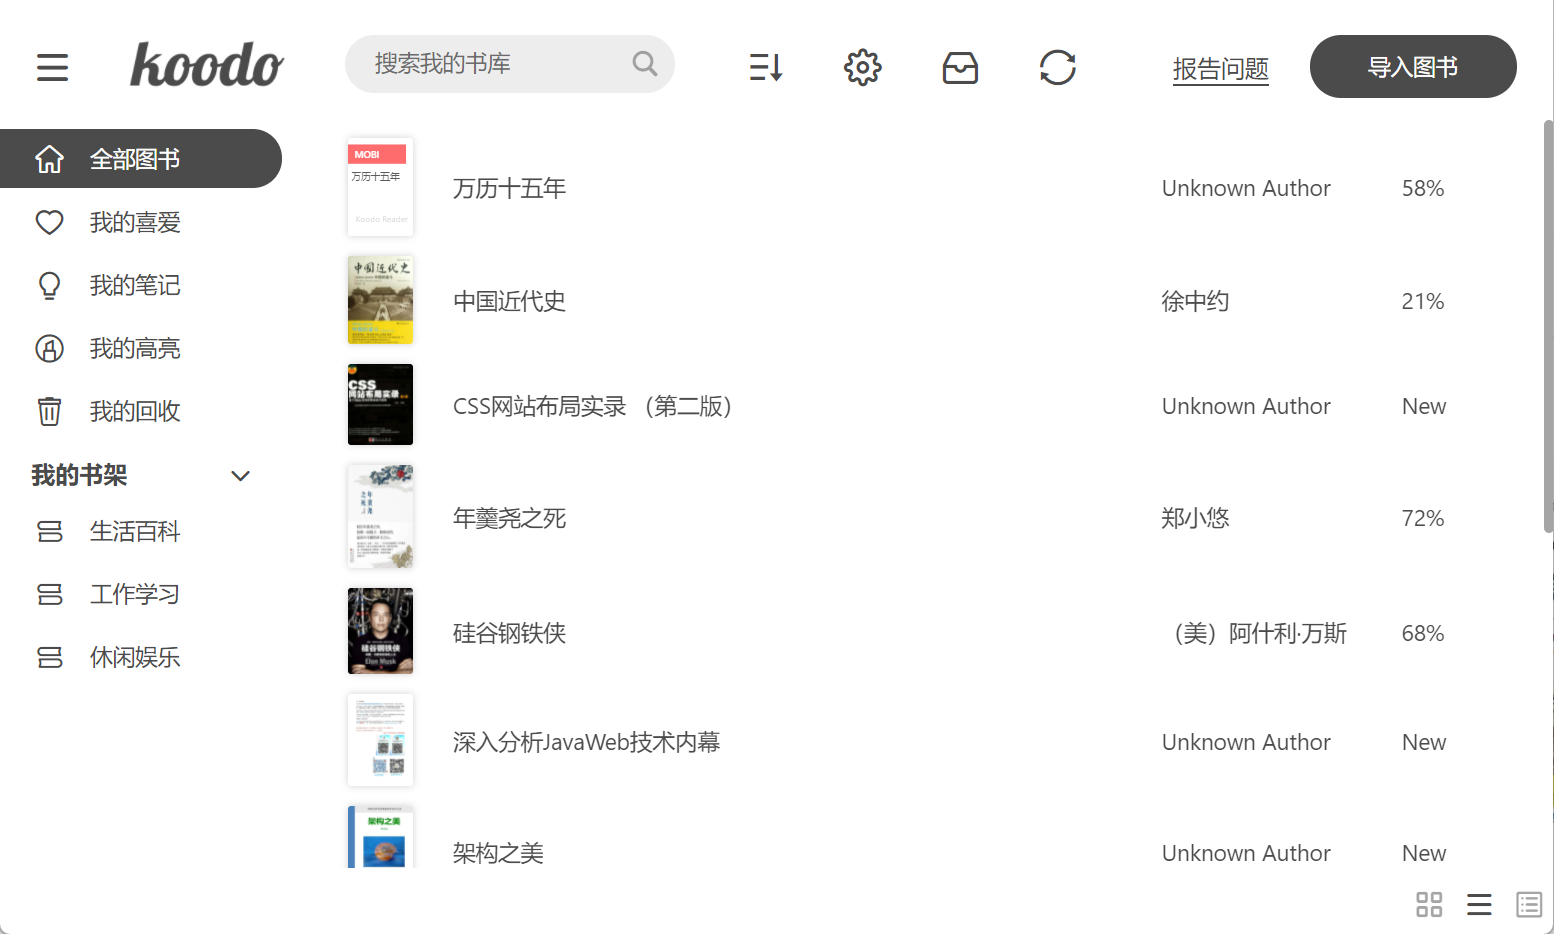Open the 硅谷钢铁侠 cover thumbnail

tap(380, 631)
